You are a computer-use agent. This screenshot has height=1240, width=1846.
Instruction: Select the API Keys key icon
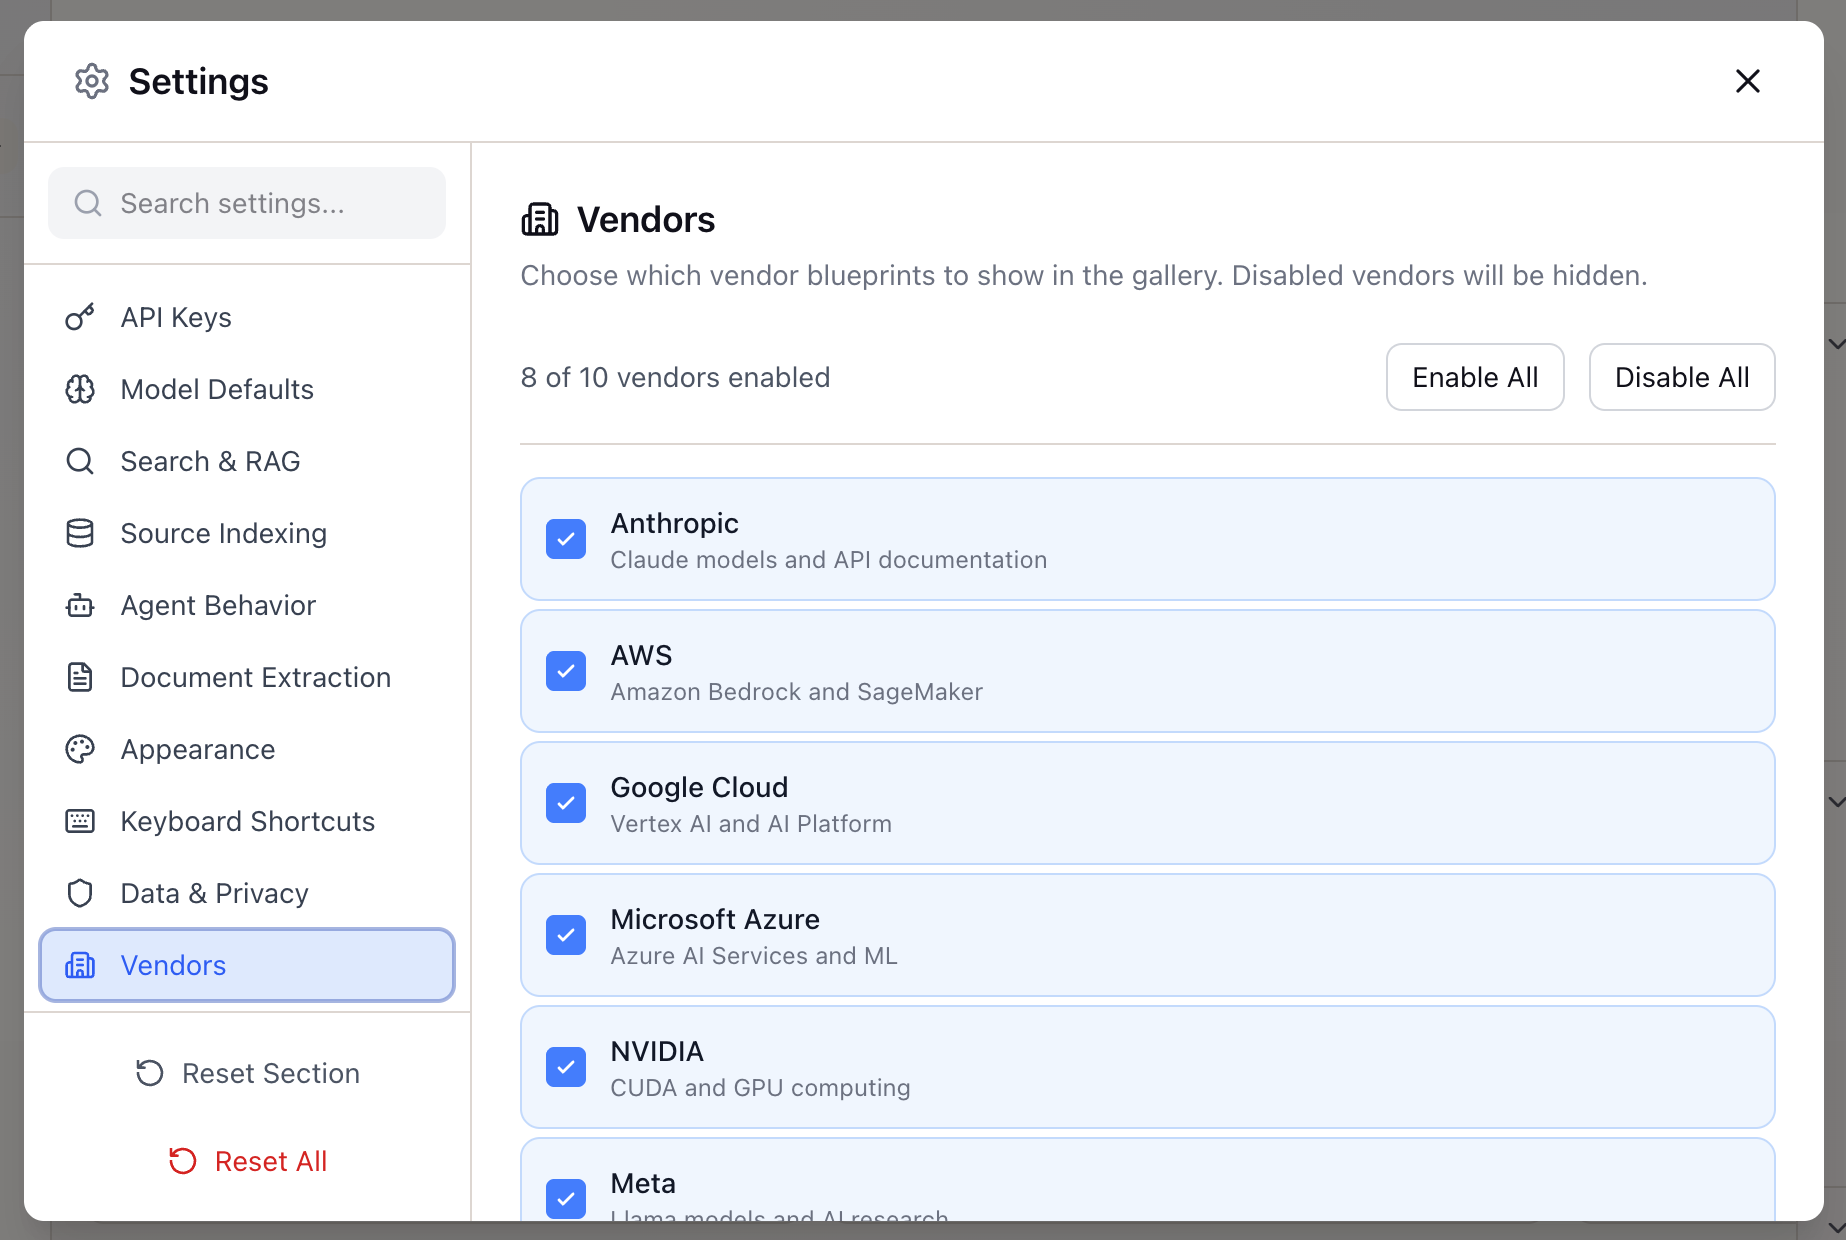coord(79,317)
